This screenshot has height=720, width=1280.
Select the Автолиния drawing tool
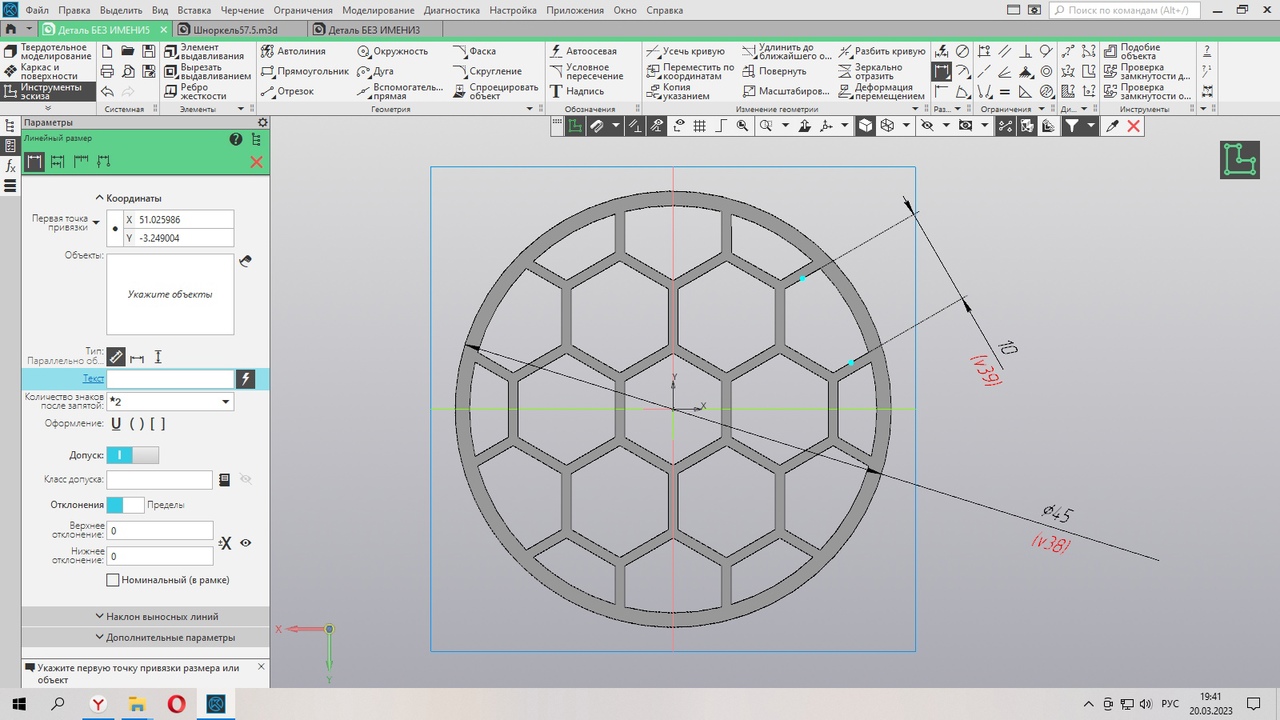pos(293,51)
